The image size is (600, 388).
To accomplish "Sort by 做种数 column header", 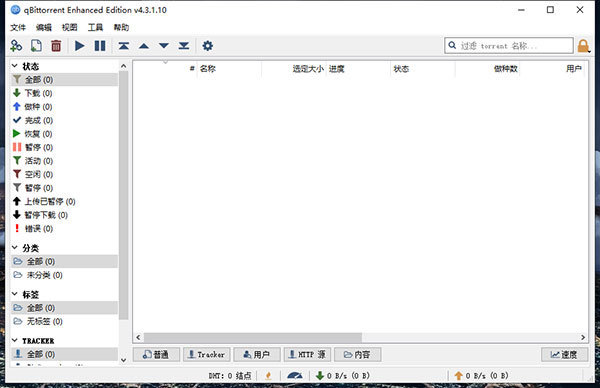I will (488, 69).
